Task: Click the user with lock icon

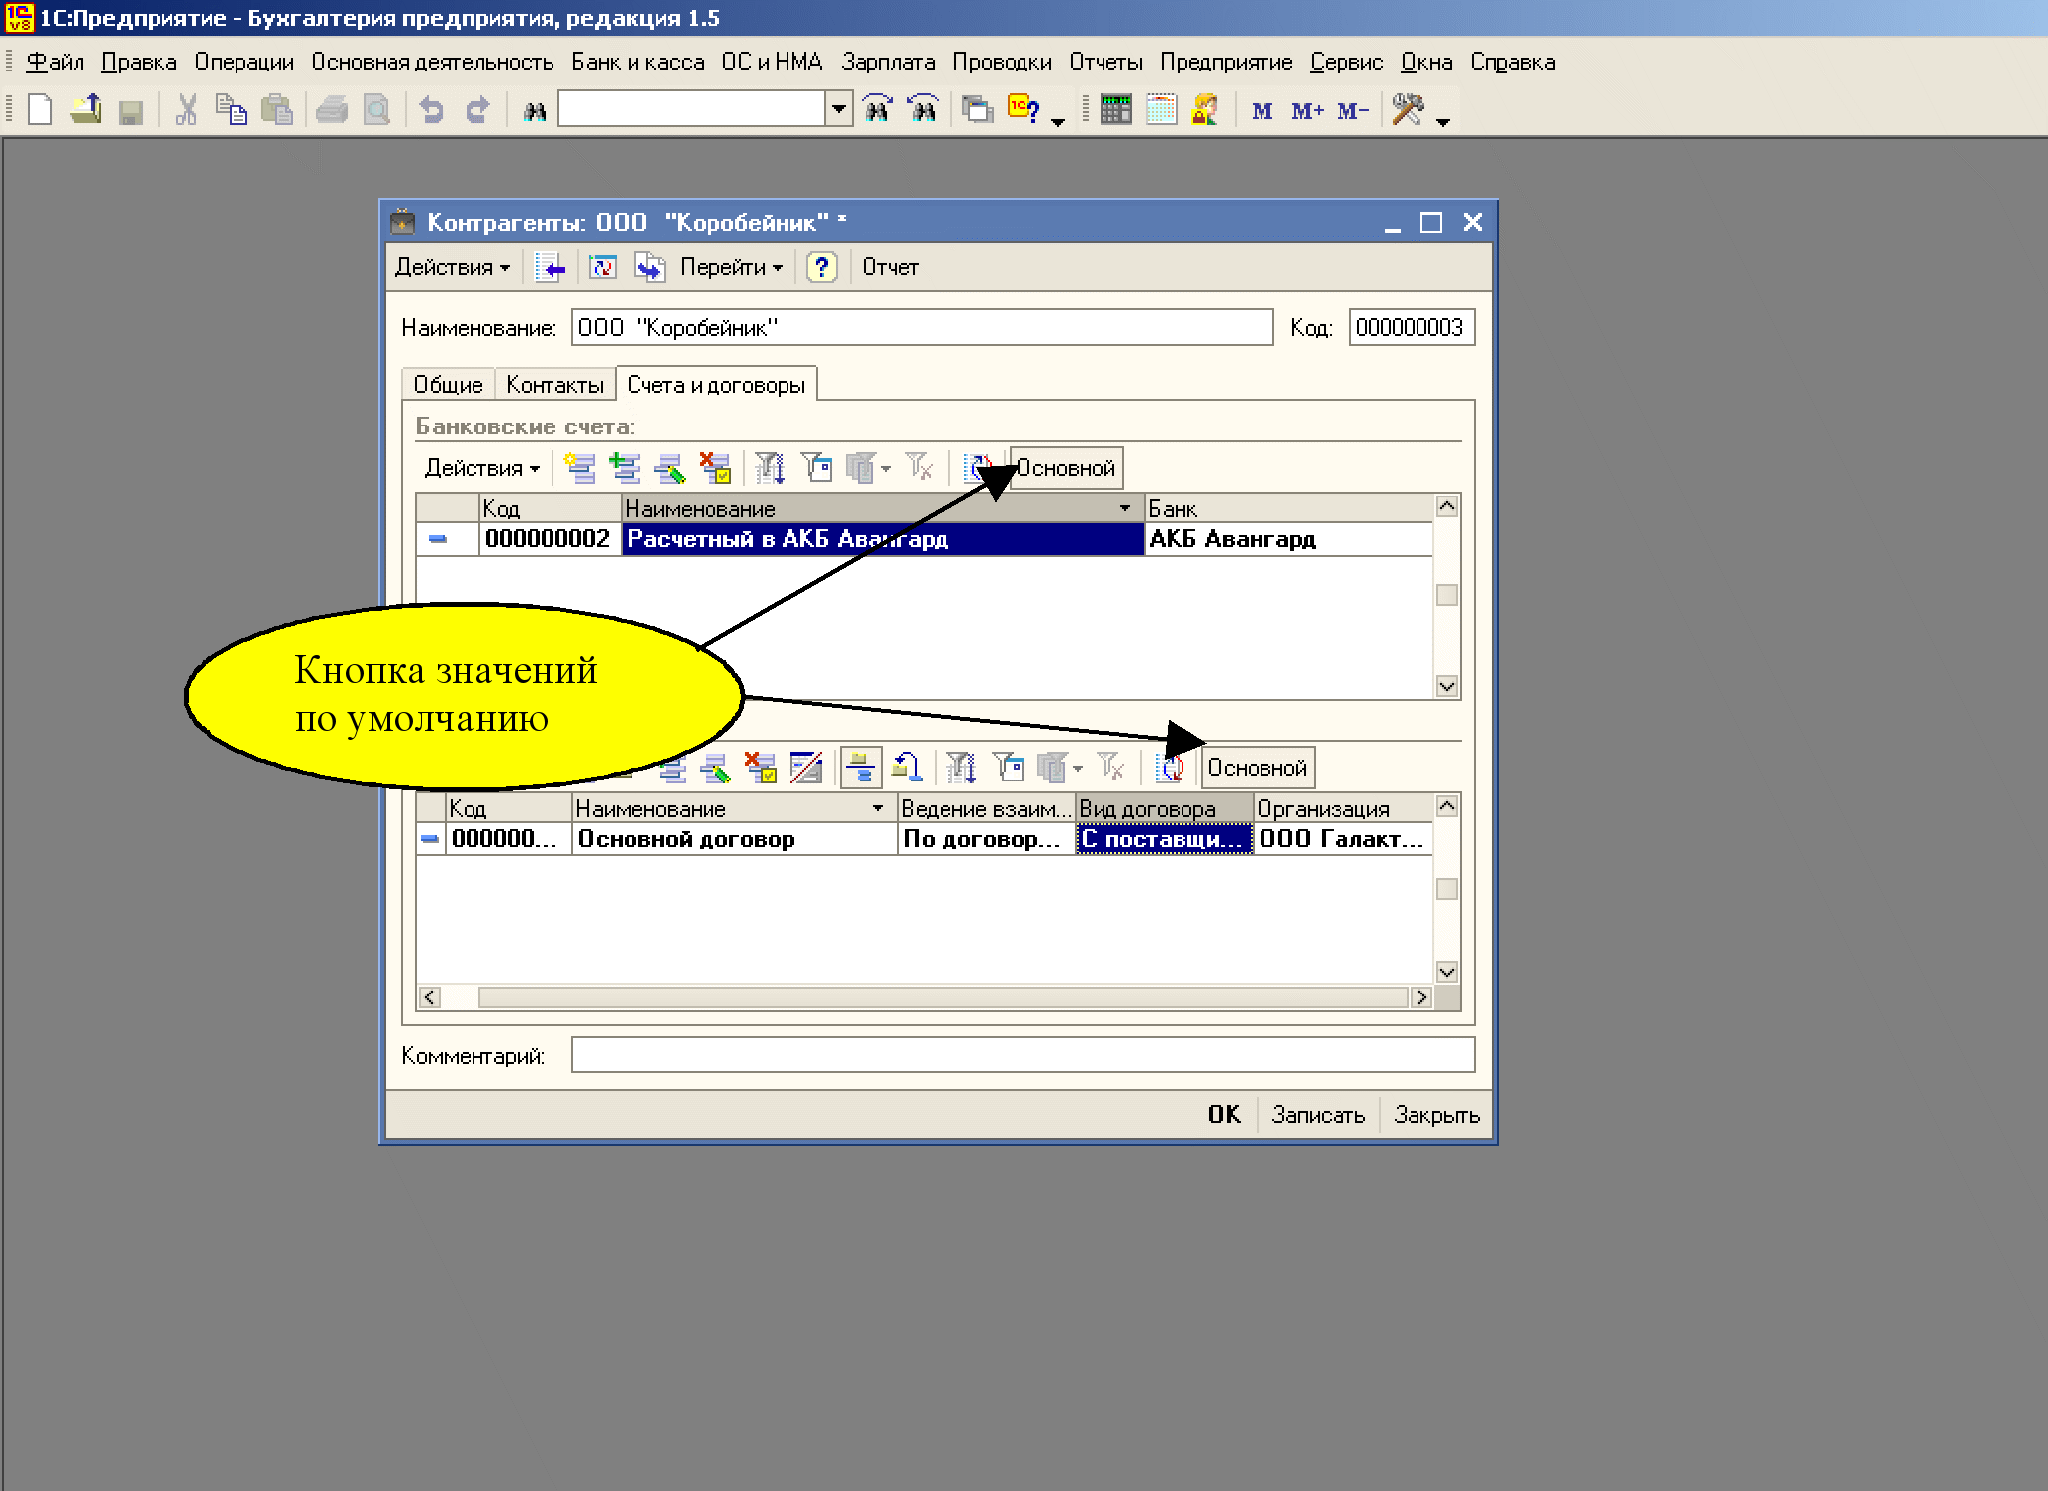Action: click(1205, 109)
